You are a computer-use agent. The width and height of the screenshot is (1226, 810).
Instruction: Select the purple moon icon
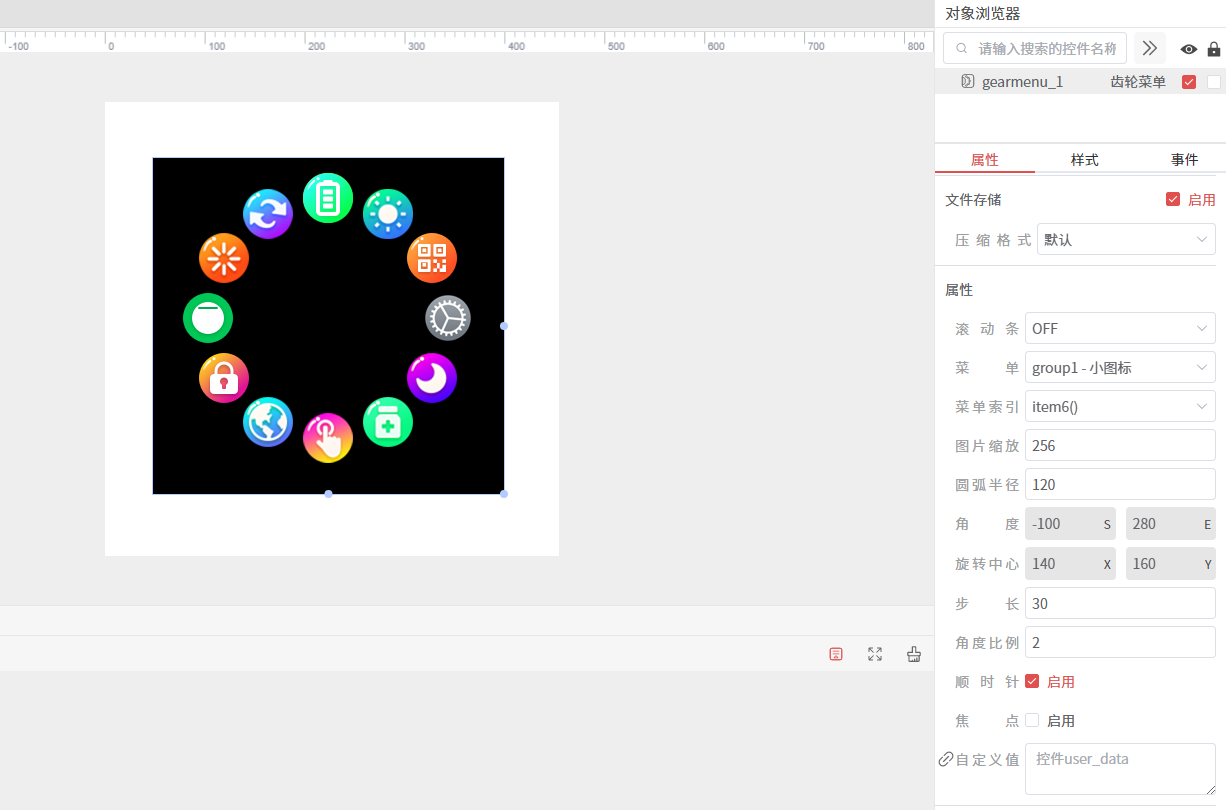point(432,378)
